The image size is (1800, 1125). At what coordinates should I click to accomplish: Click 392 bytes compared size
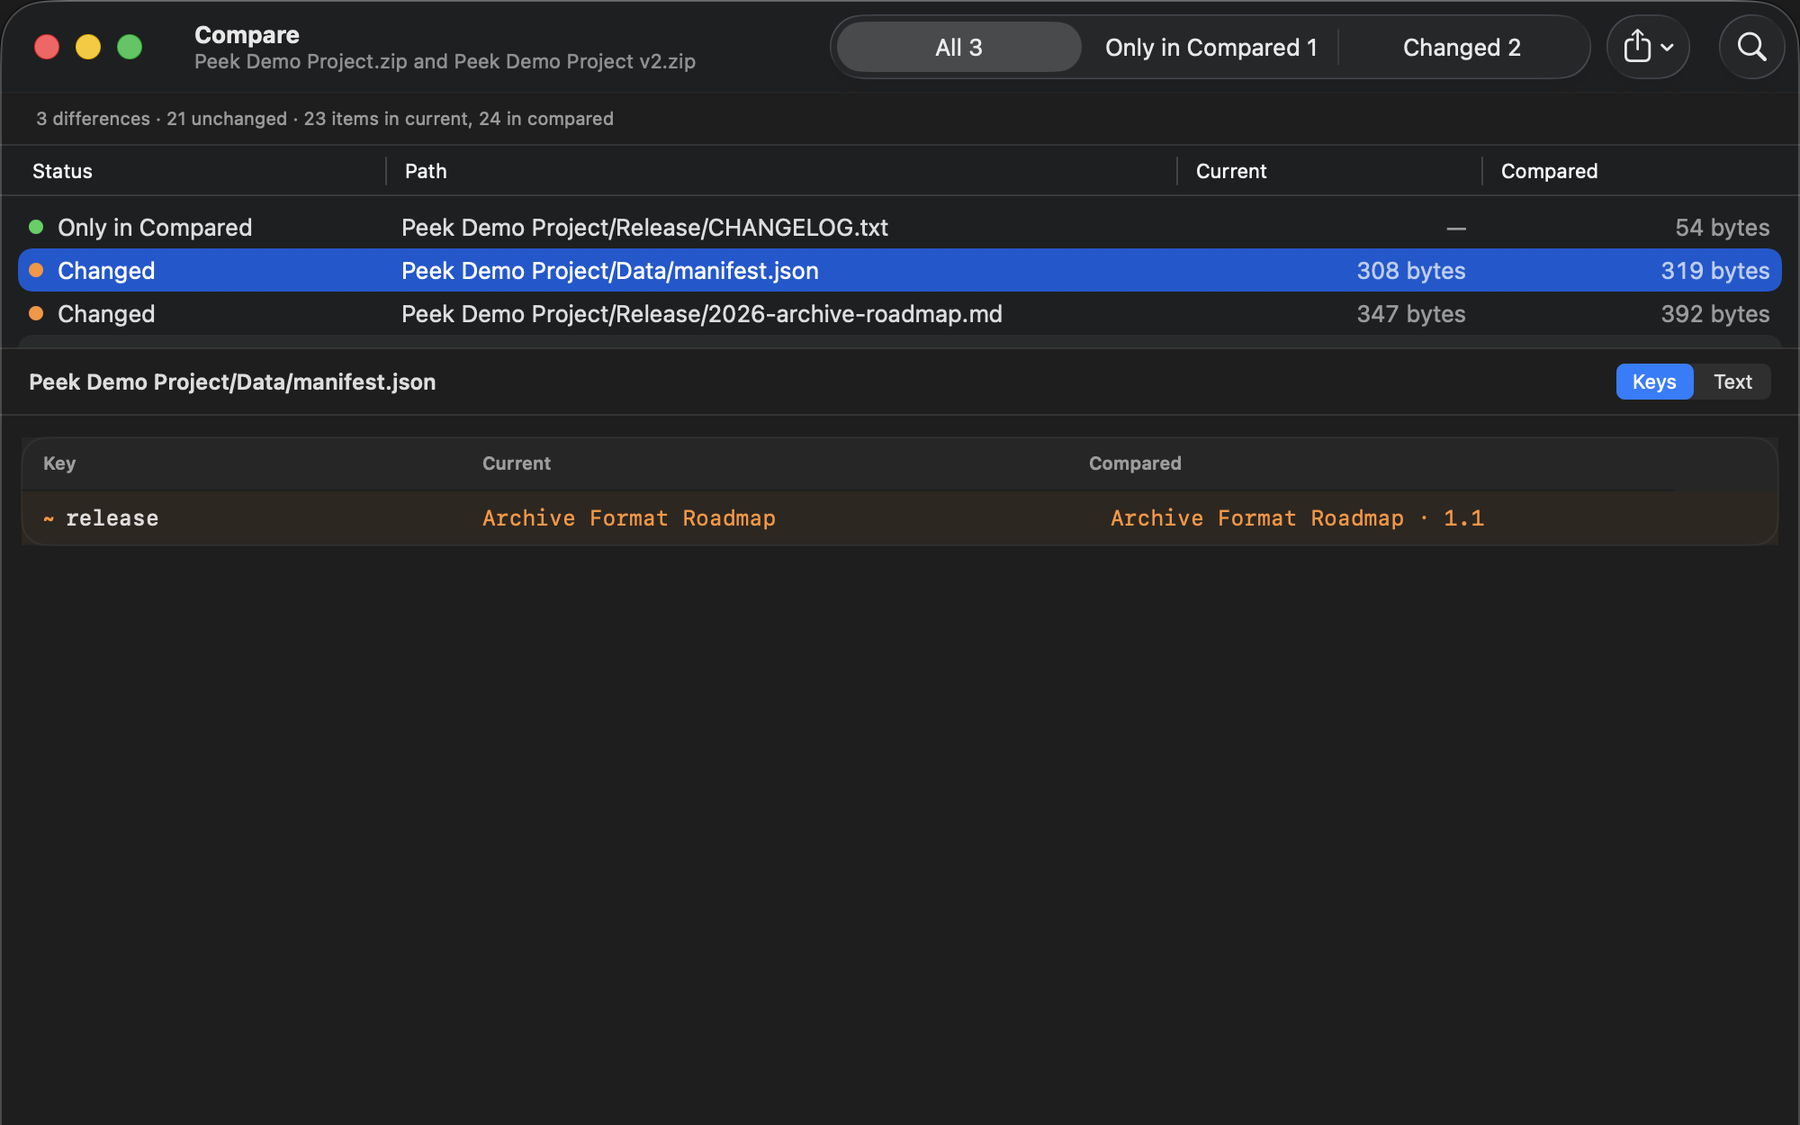1715,314
